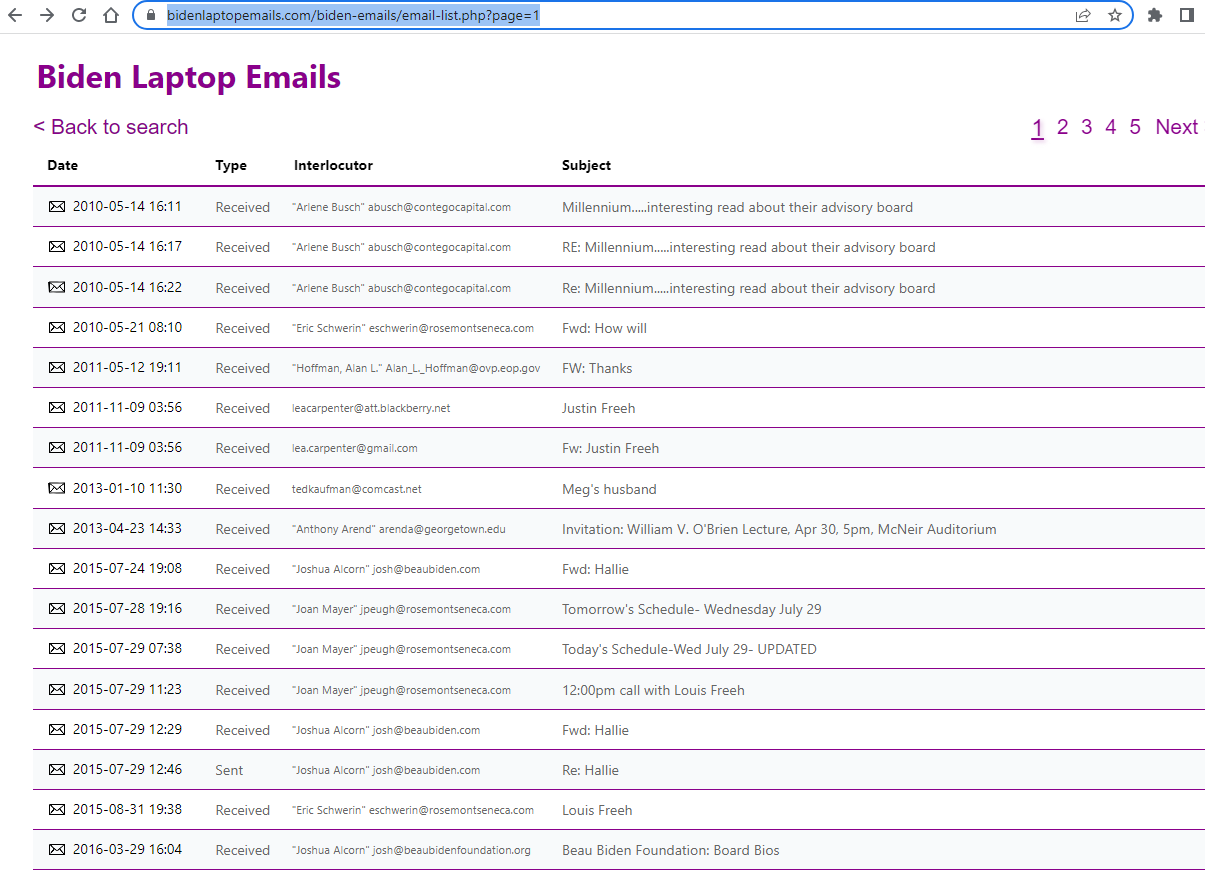Click the Back to search link
This screenshot has width=1205, height=876.
click(x=111, y=127)
